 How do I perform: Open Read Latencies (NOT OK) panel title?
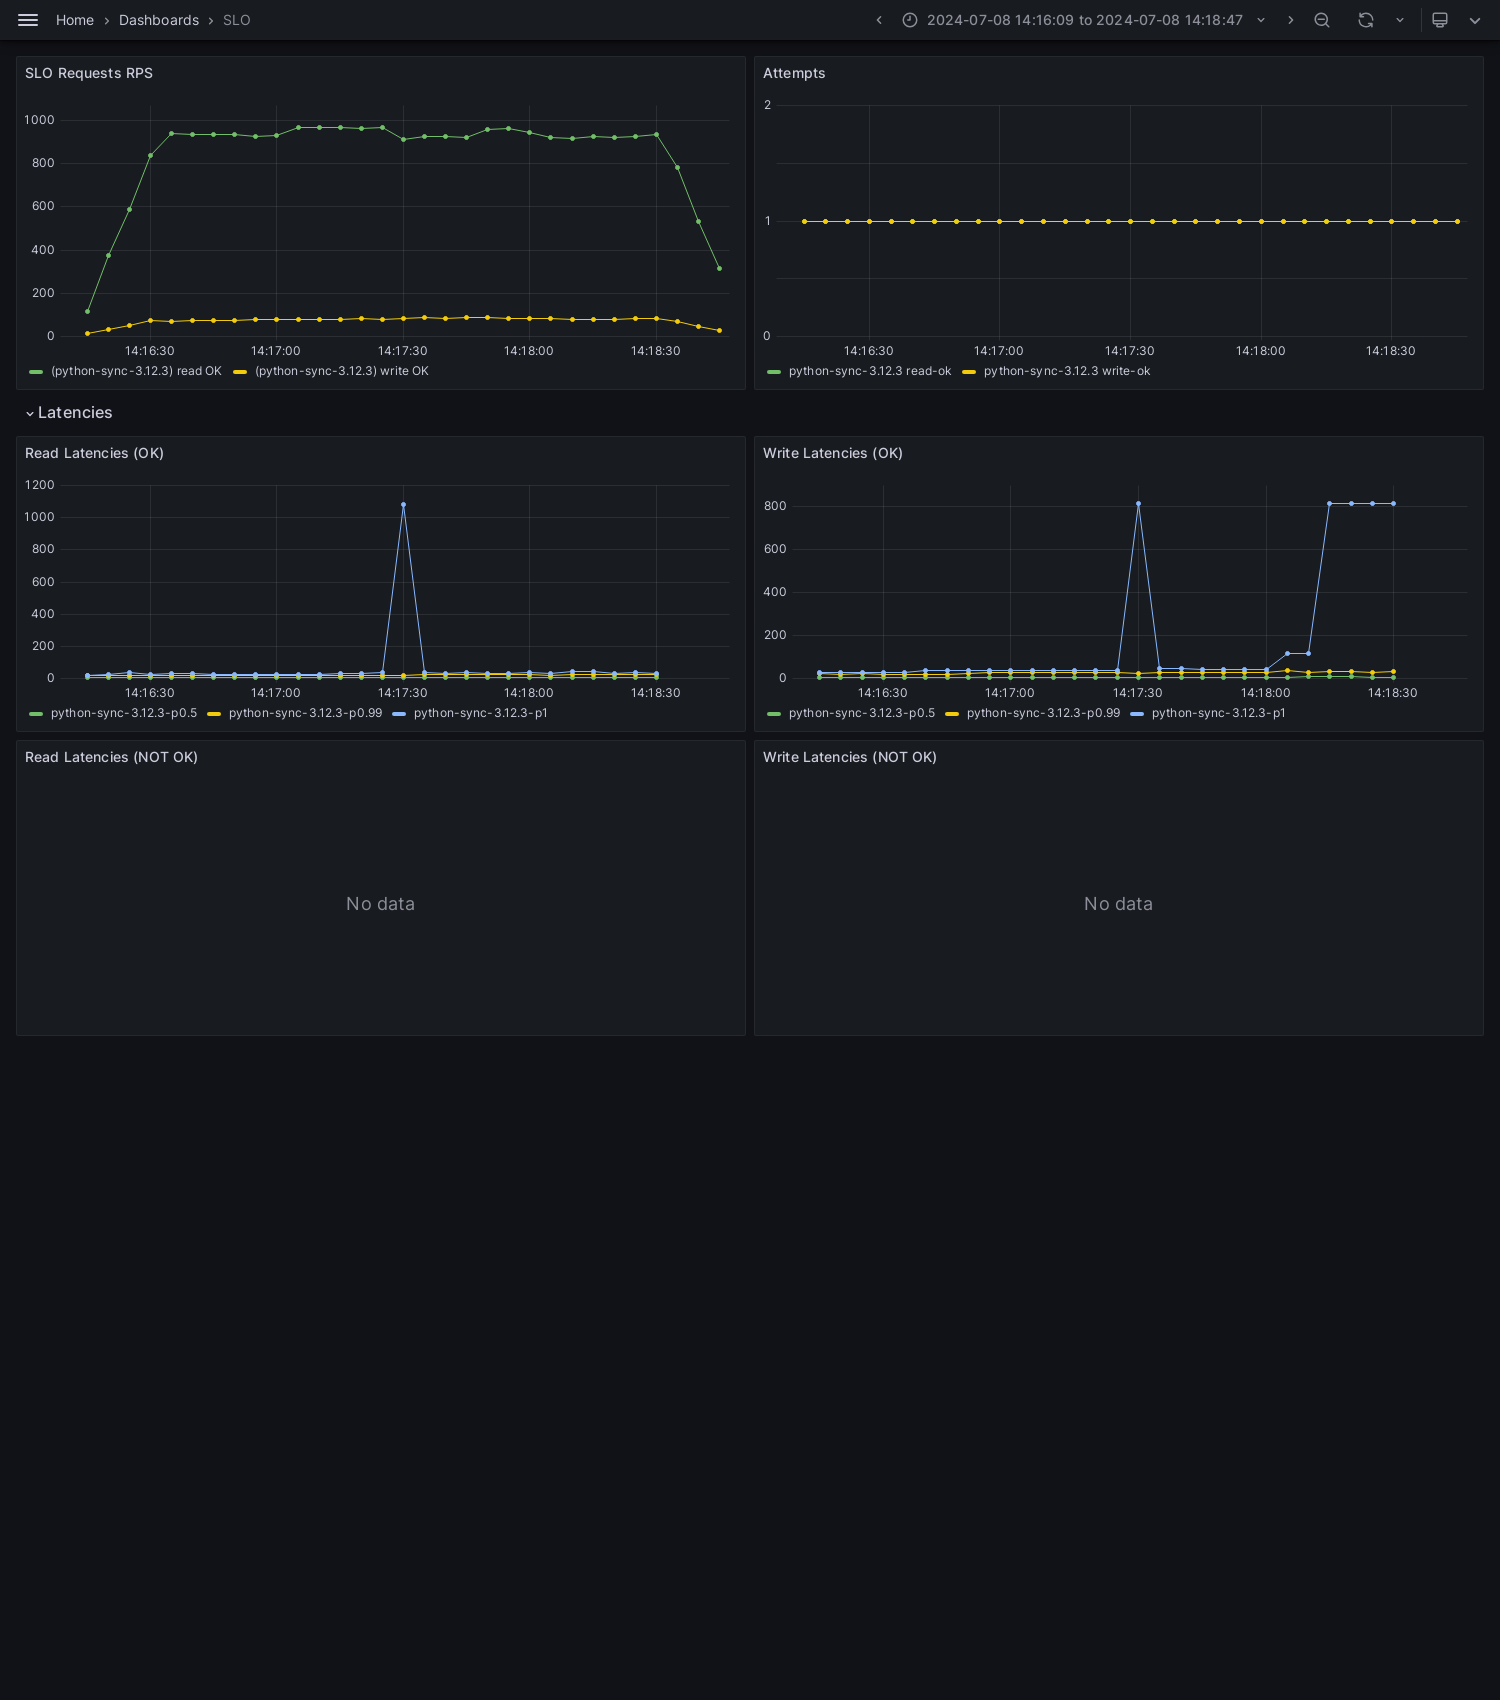pyautogui.click(x=111, y=757)
